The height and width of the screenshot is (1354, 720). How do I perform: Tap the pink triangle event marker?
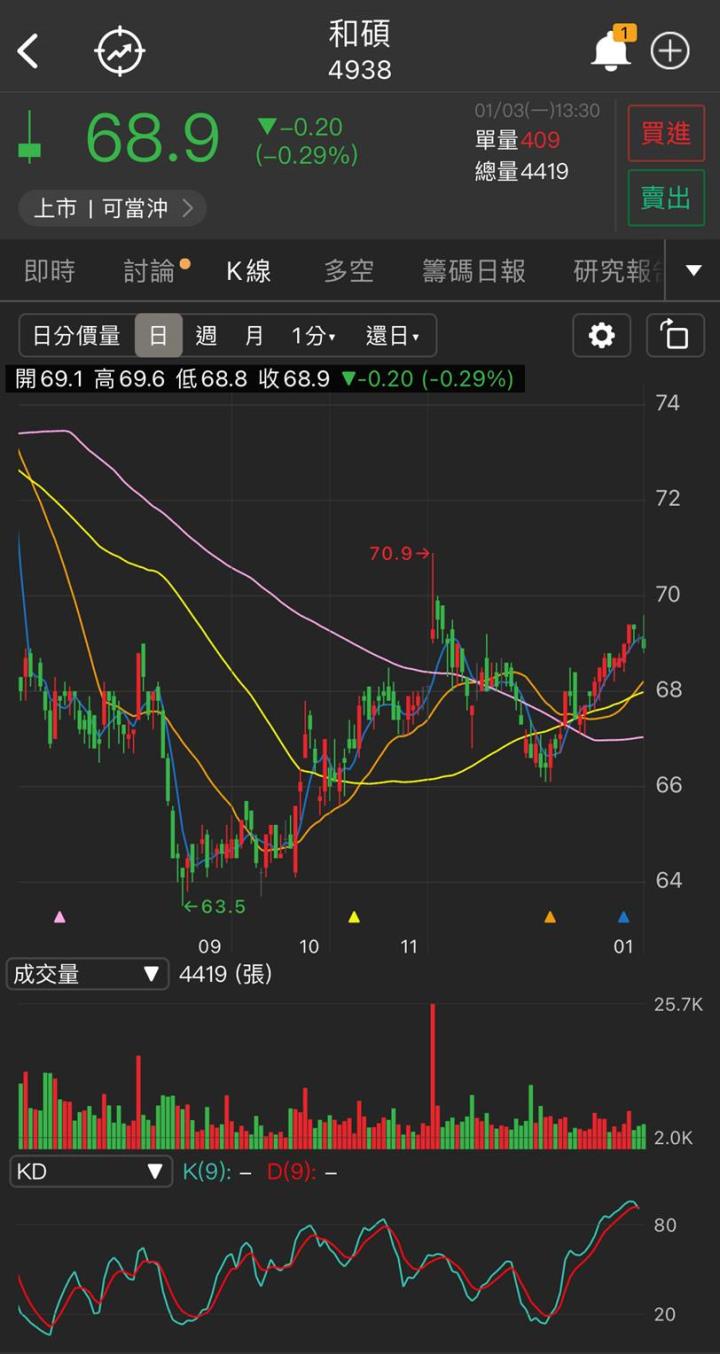pyautogui.click(x=60, y=916)
